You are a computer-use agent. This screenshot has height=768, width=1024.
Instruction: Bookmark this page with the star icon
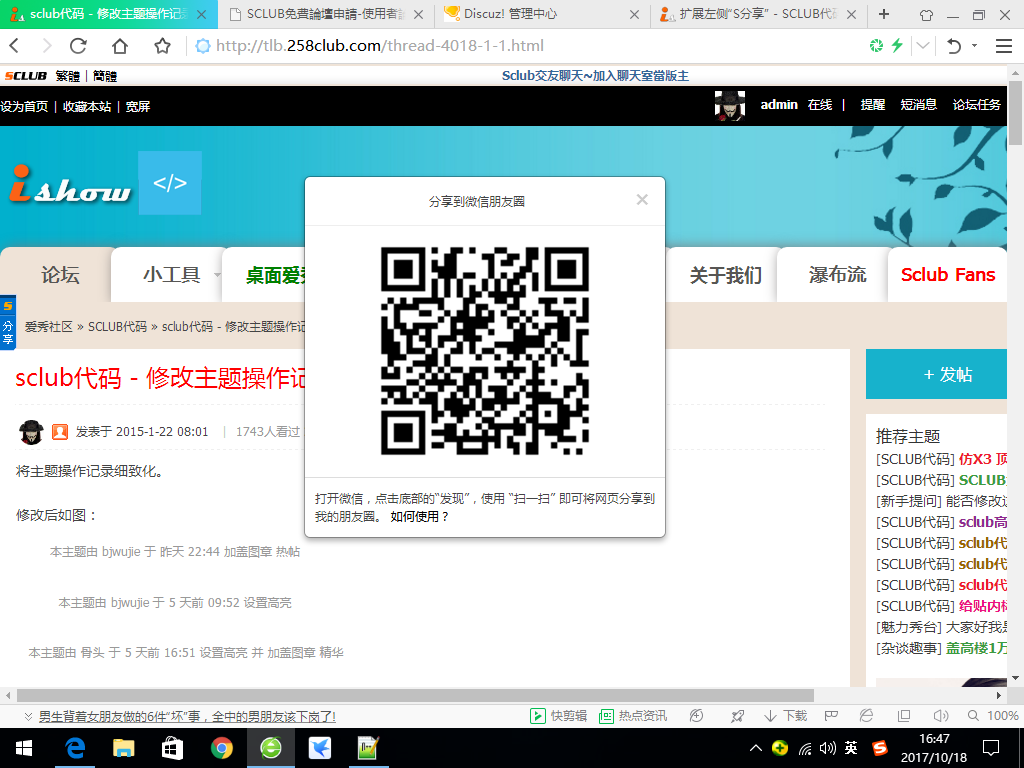coord(162,46)
